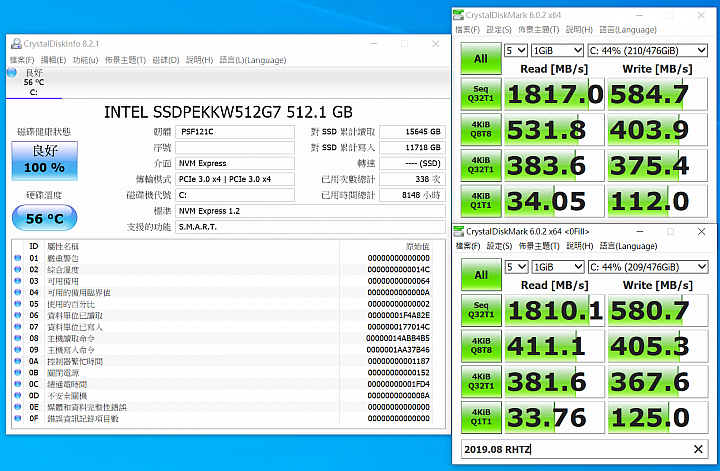Run All tests in 0Fill CrystalDiskMark

click(481, 275)
